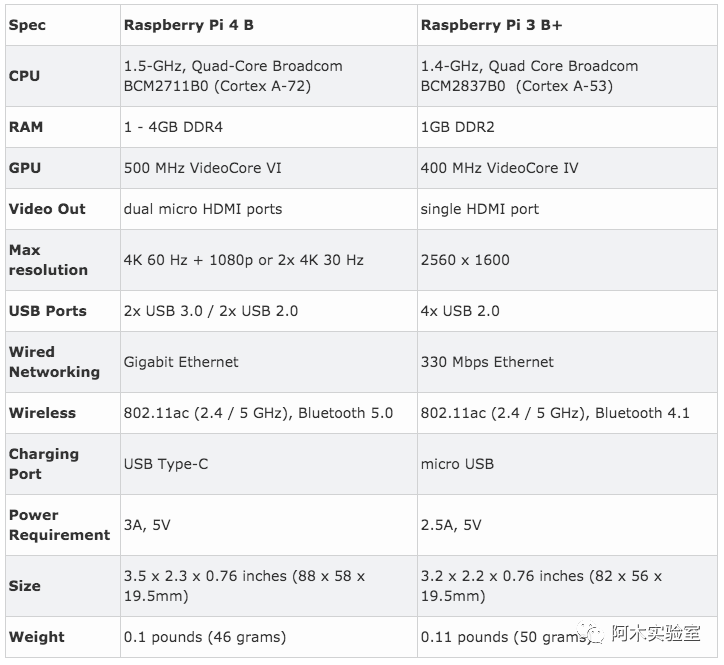Image resolution: width=724 pixels, height=665 pixels.
Task: Click the Weight row label
Action: click(37, 637)
